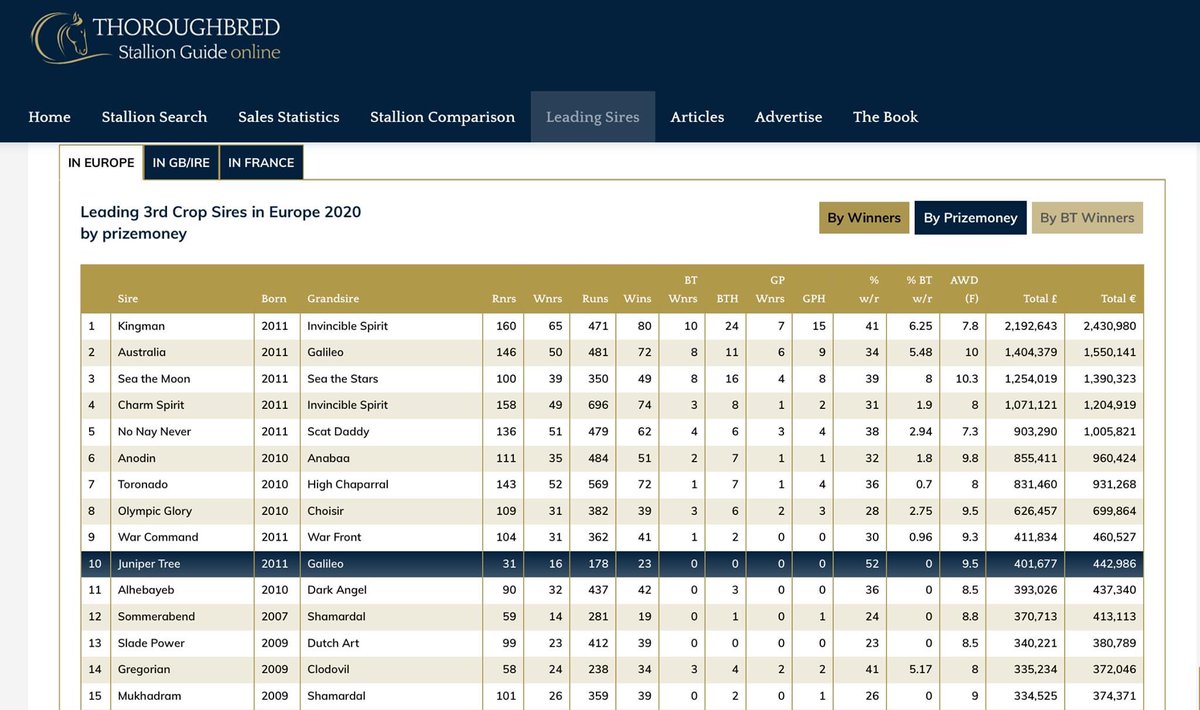The width and height of the screenshot is (1200, 710).
Task: Click grandsire Dutch Art
Action: (334, 643)
